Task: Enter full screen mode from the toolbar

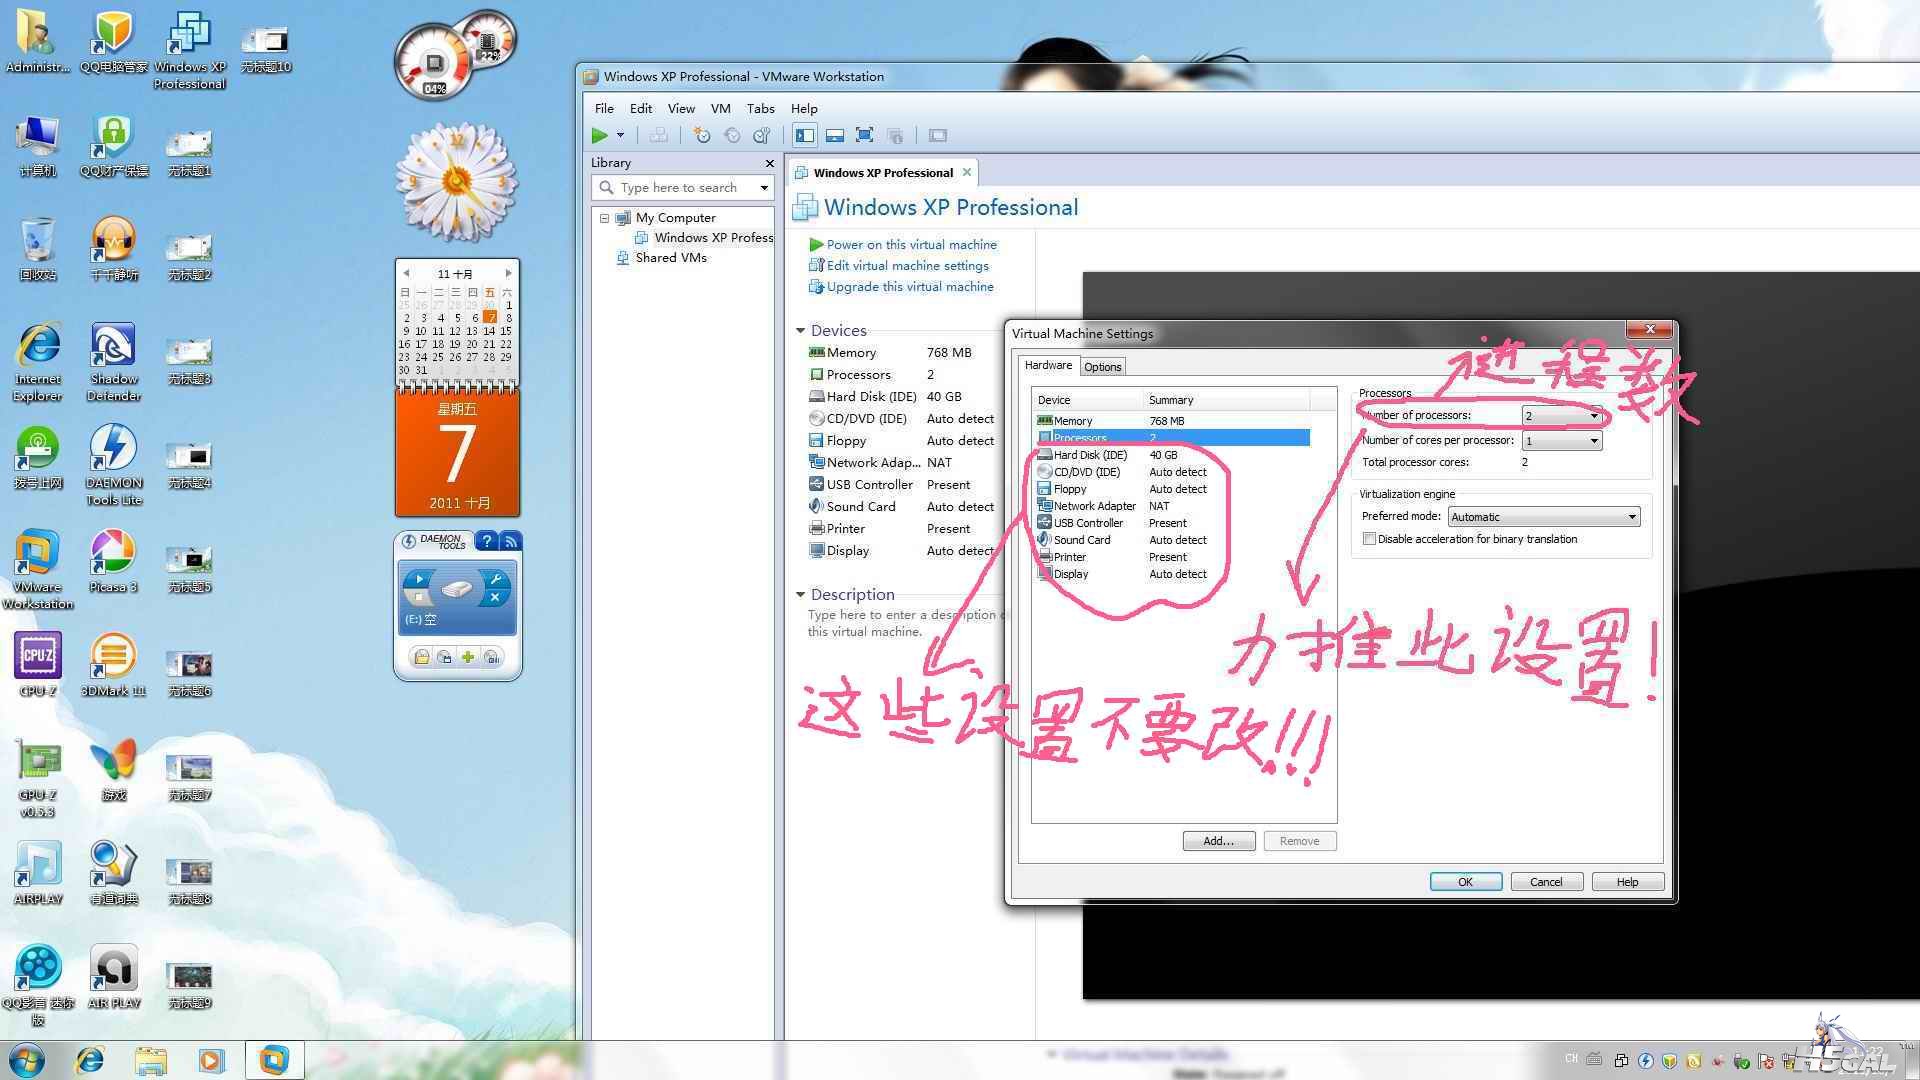Action: [865, 135]
